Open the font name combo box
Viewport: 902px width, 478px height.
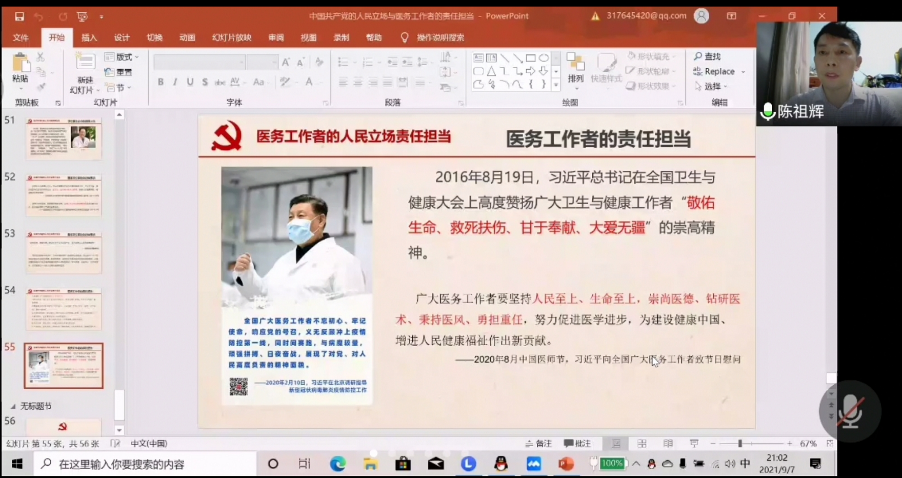pos(199,62)
